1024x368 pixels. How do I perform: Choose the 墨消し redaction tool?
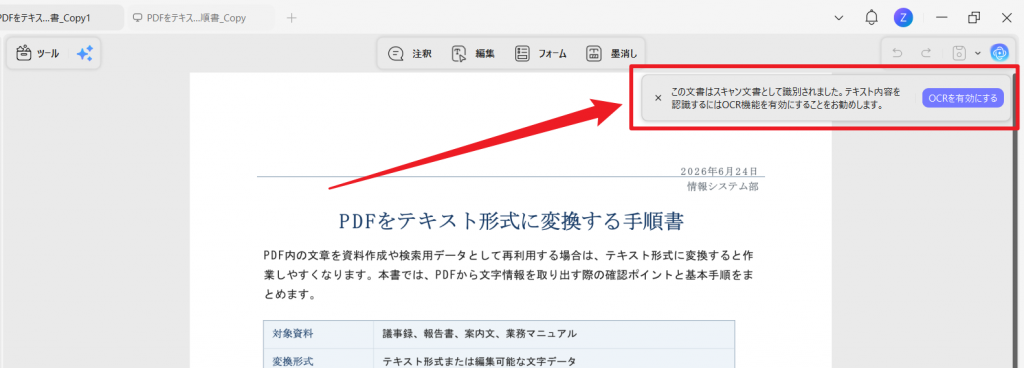tap(611, 54)
